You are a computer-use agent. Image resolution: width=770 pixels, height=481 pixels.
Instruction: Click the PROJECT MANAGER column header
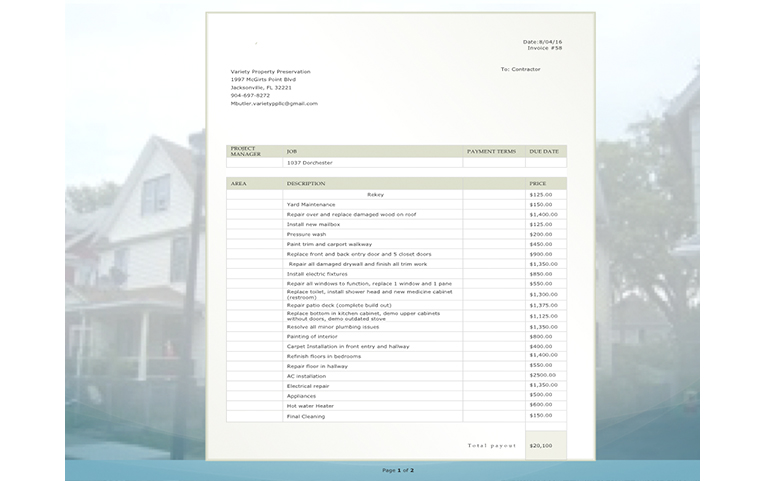244,151
